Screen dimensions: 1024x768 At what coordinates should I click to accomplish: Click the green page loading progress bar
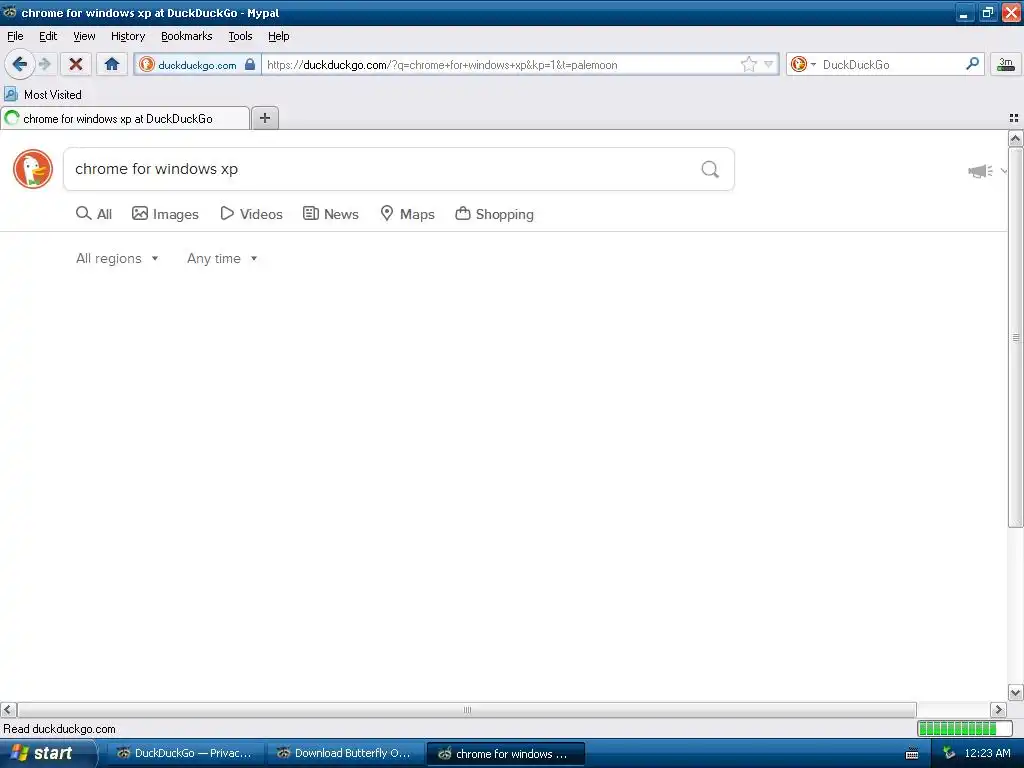[x=965, y=728]
